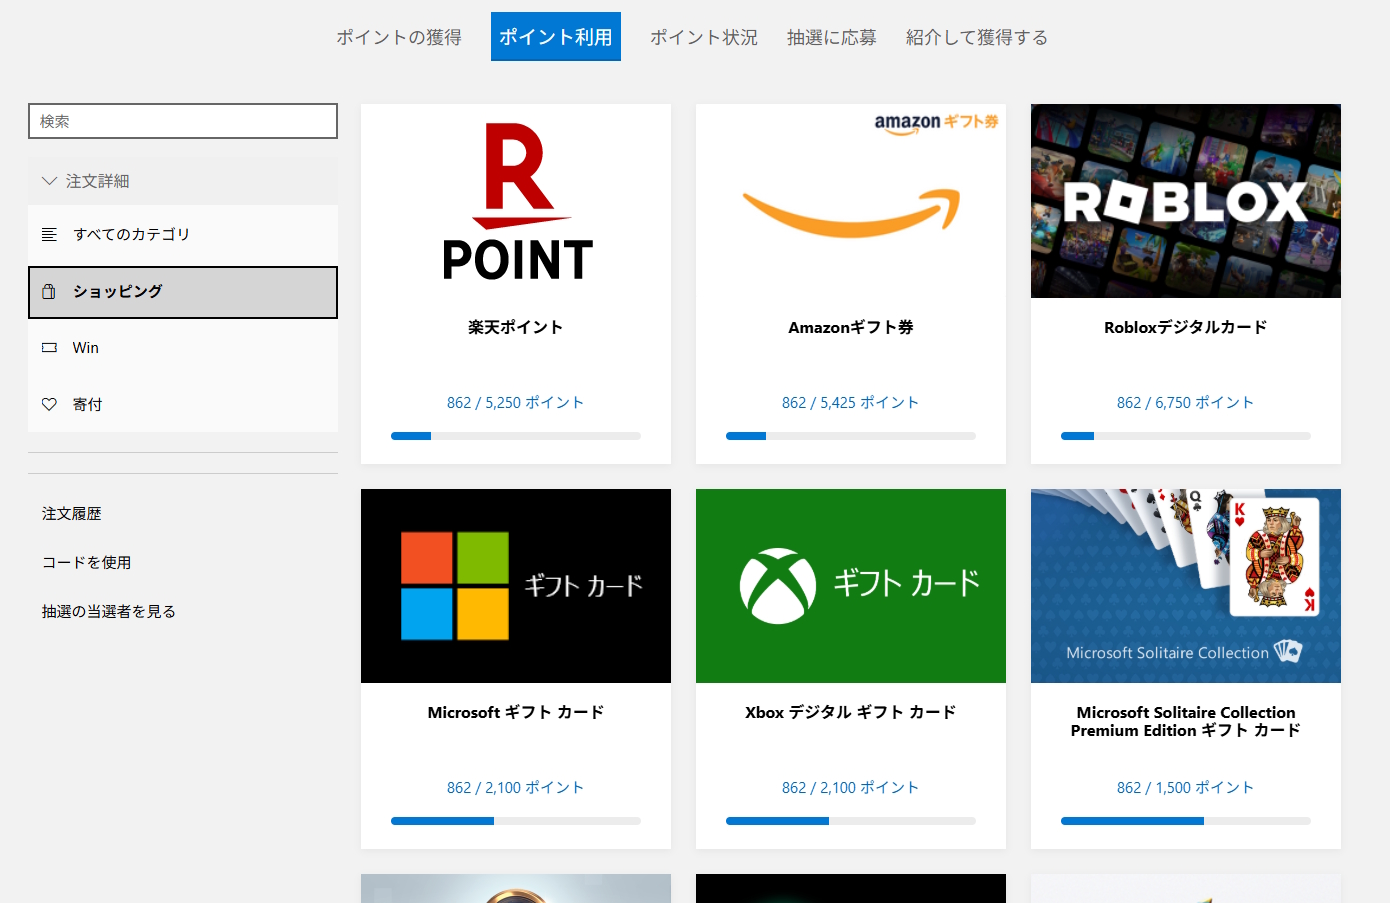Click inside the 検索 search field
The height and width of the screenshot is (903, 1390).
click(183, 121)
